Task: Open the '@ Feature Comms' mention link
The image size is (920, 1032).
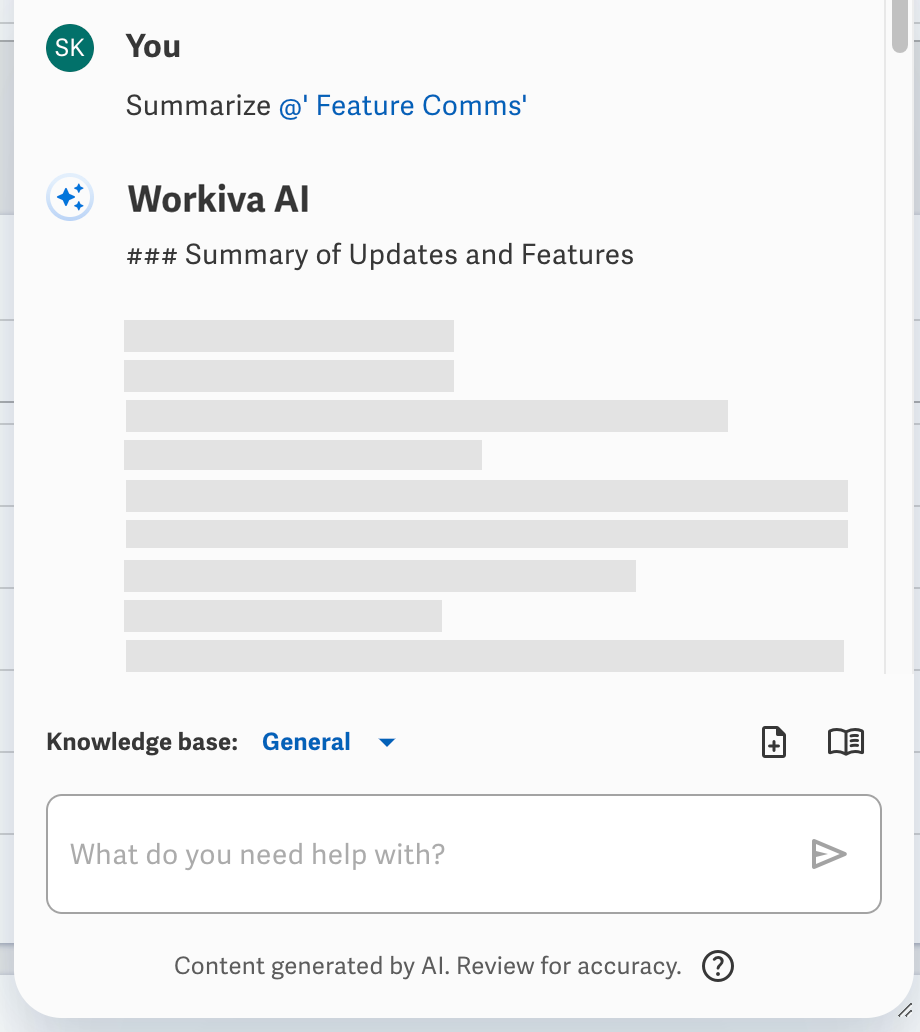Action: coord(403,106)
